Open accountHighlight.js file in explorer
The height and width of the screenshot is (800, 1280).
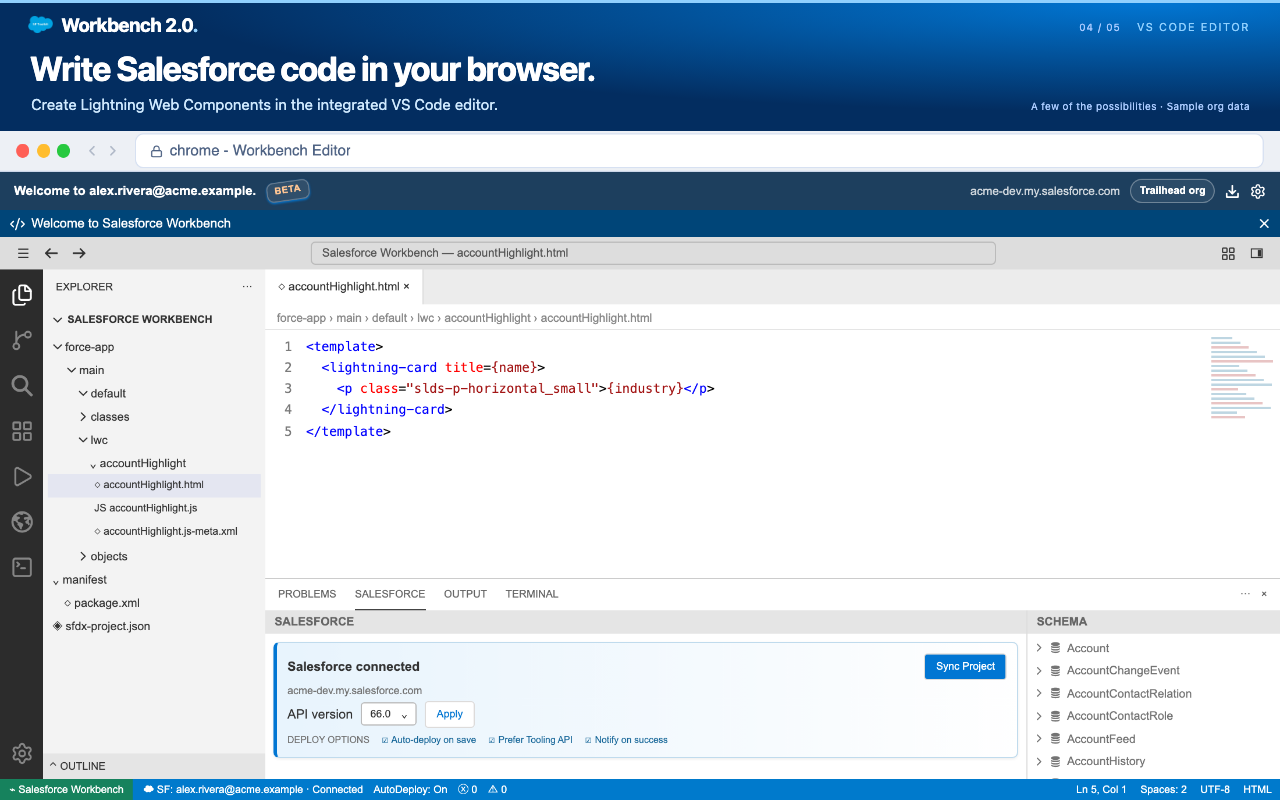(x=154, y=508)
